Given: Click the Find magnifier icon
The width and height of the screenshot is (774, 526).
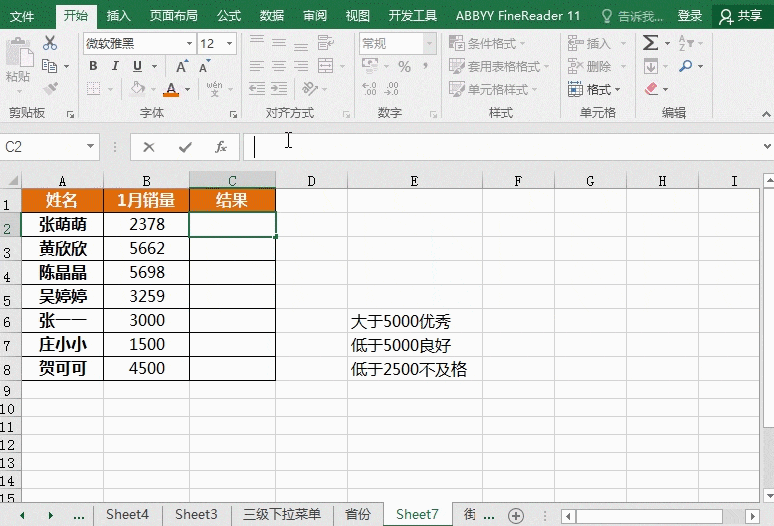Looking at the screenshot, I should click(686, 66).
